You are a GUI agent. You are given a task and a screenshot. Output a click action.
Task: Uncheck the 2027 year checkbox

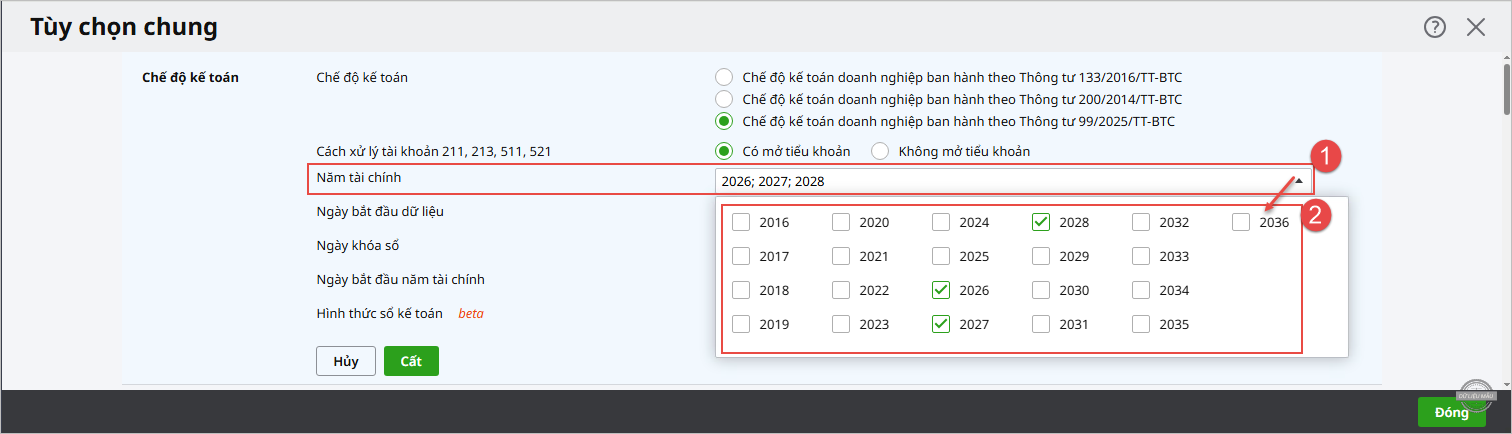(941, 324)
